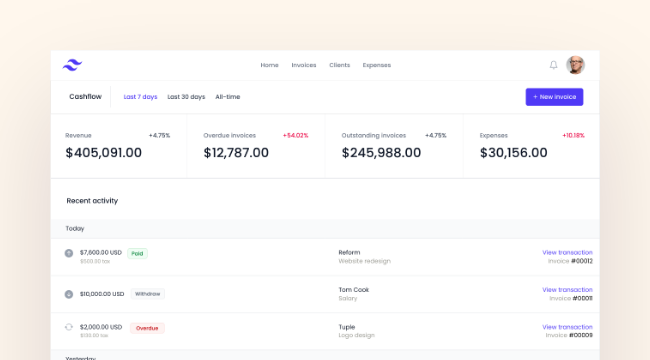Click the Overdue badge

coord(147,328)
